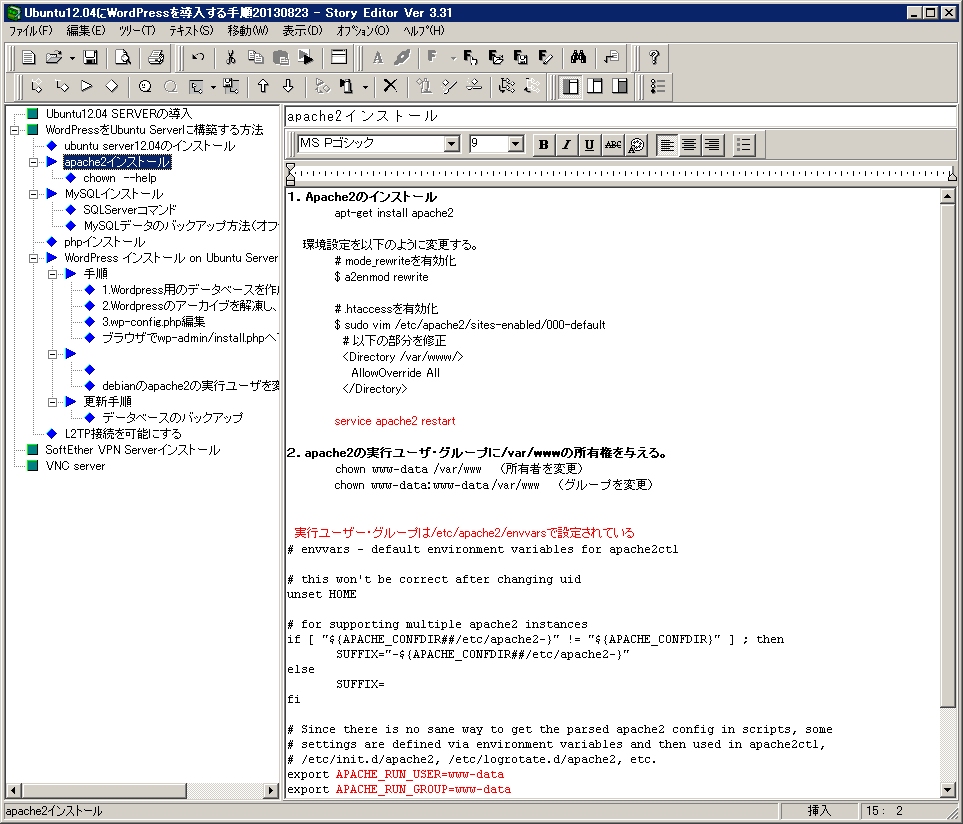Open the 編集(E) menu
This screenshot has width=963, height=824.
point(85,31)
